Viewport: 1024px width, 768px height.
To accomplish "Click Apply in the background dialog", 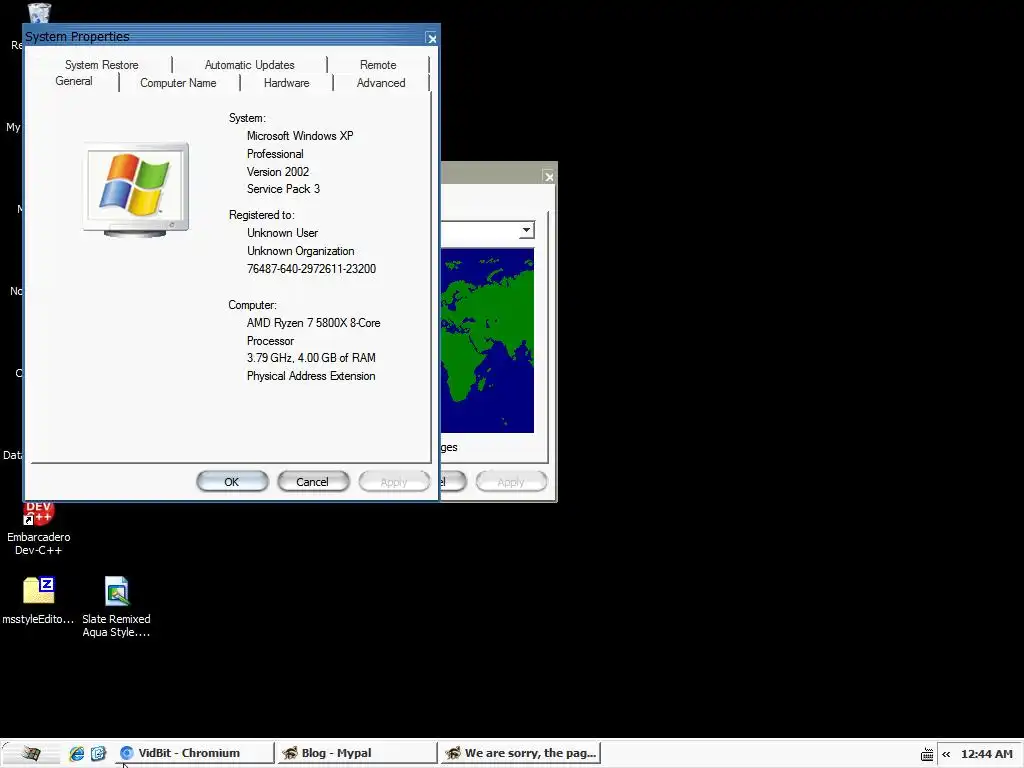I will (x=511, y=481).
